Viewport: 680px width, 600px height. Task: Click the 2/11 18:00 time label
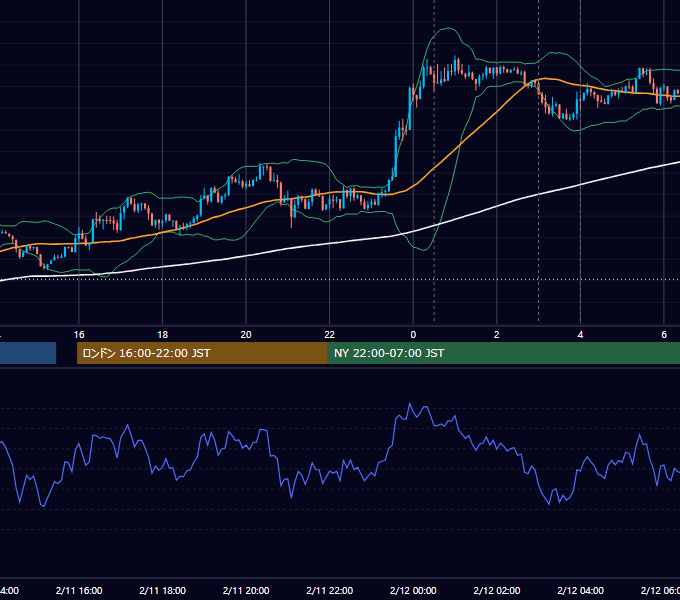click(x=163, y=590)
